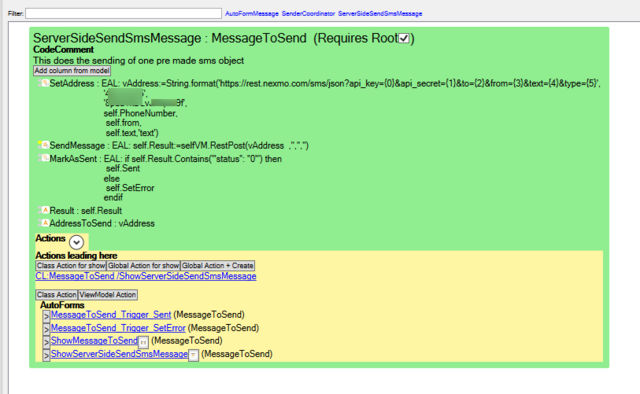
Task: Open the MessageToSend_Trigger_Sent link
Action: pos(111,315)
